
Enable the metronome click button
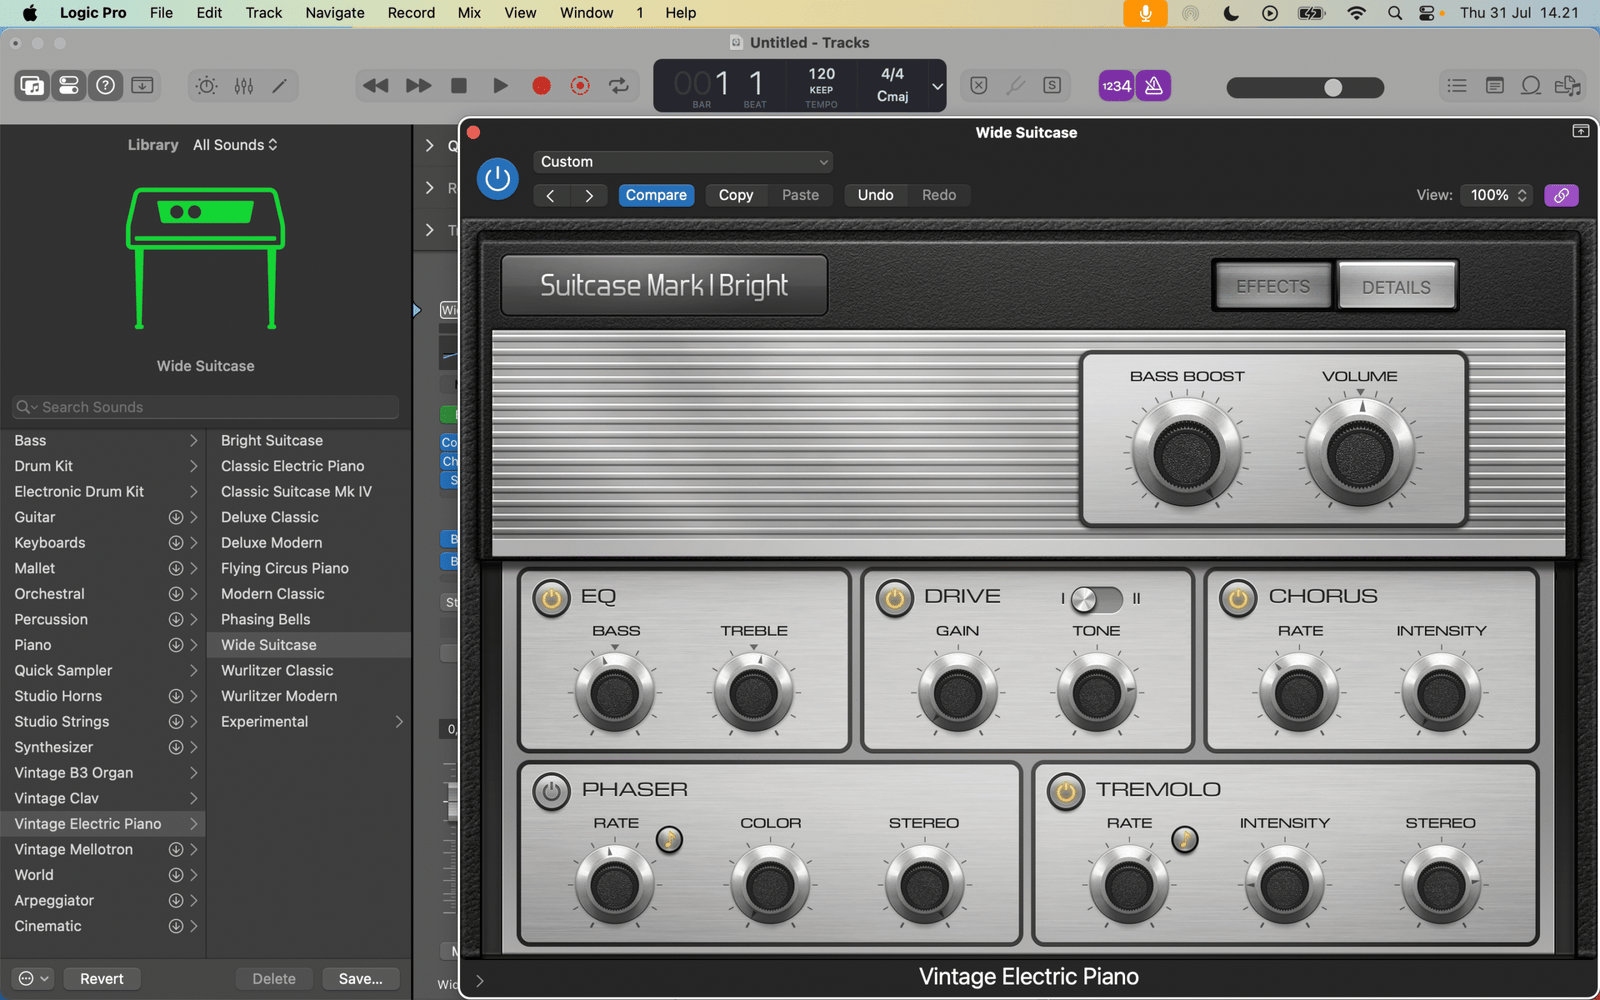click(x=1153, y=86)
